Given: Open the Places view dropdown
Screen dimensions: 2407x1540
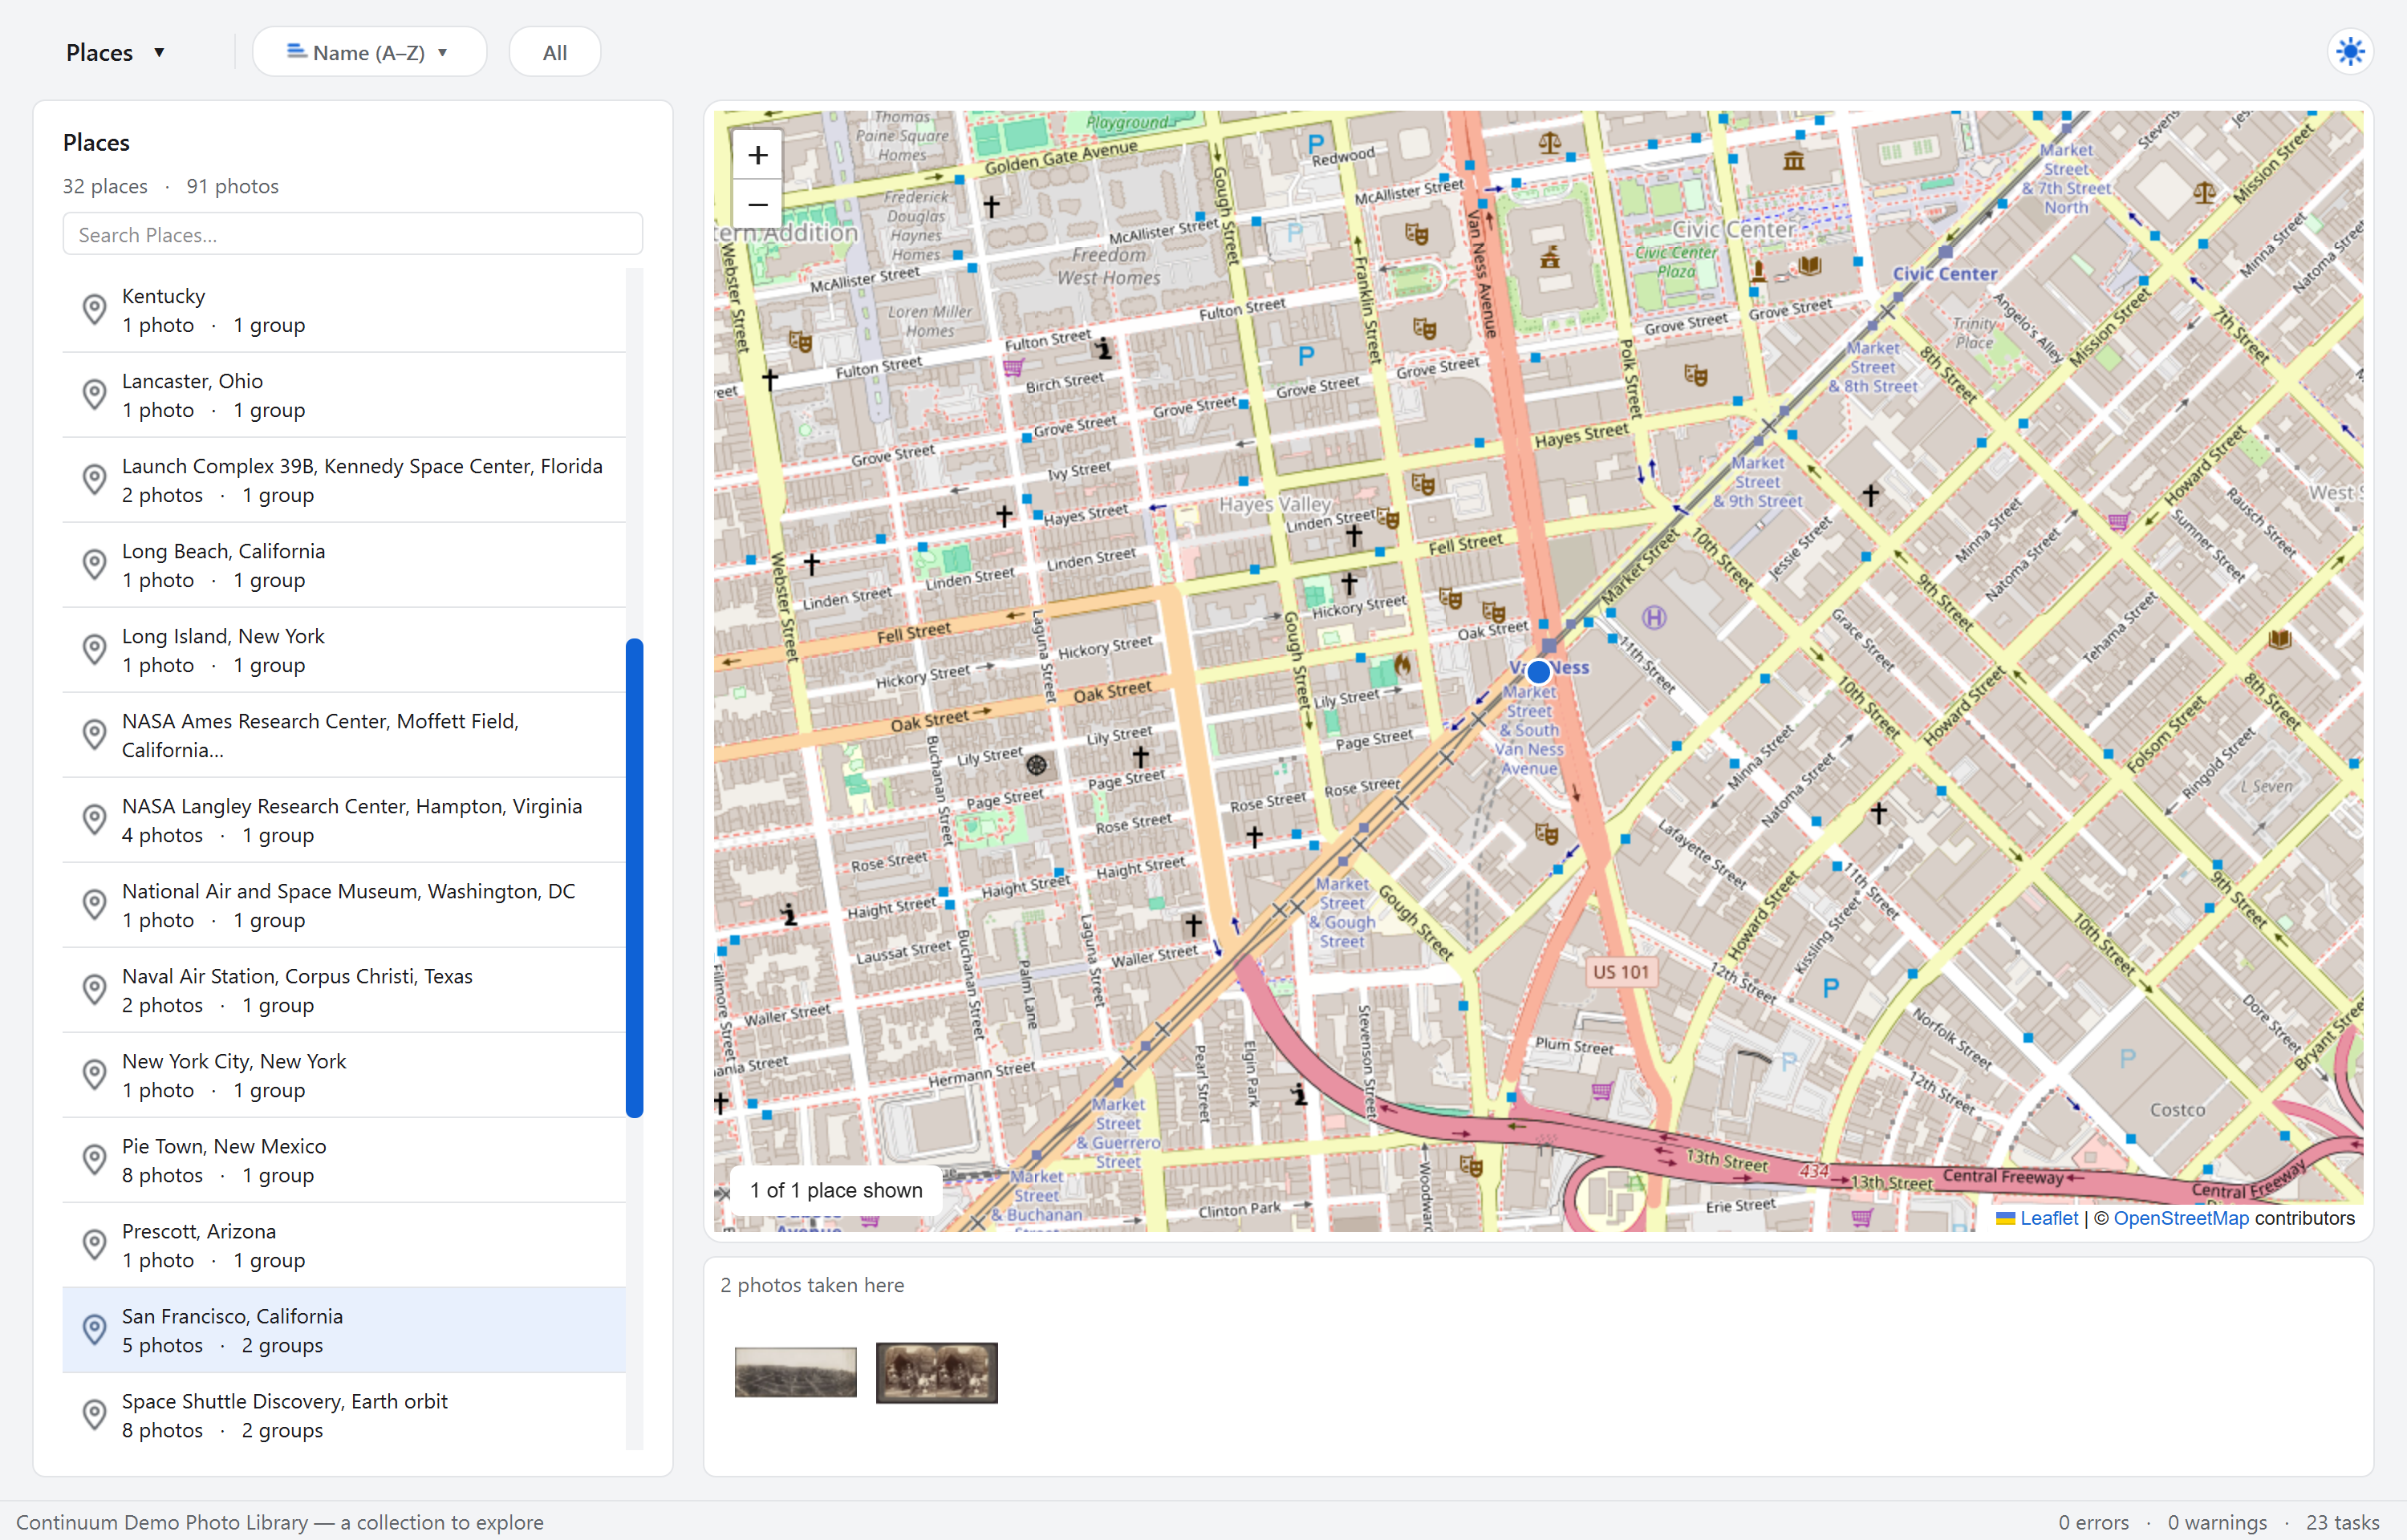Looking at the screenshot, I should pos(115,52).
